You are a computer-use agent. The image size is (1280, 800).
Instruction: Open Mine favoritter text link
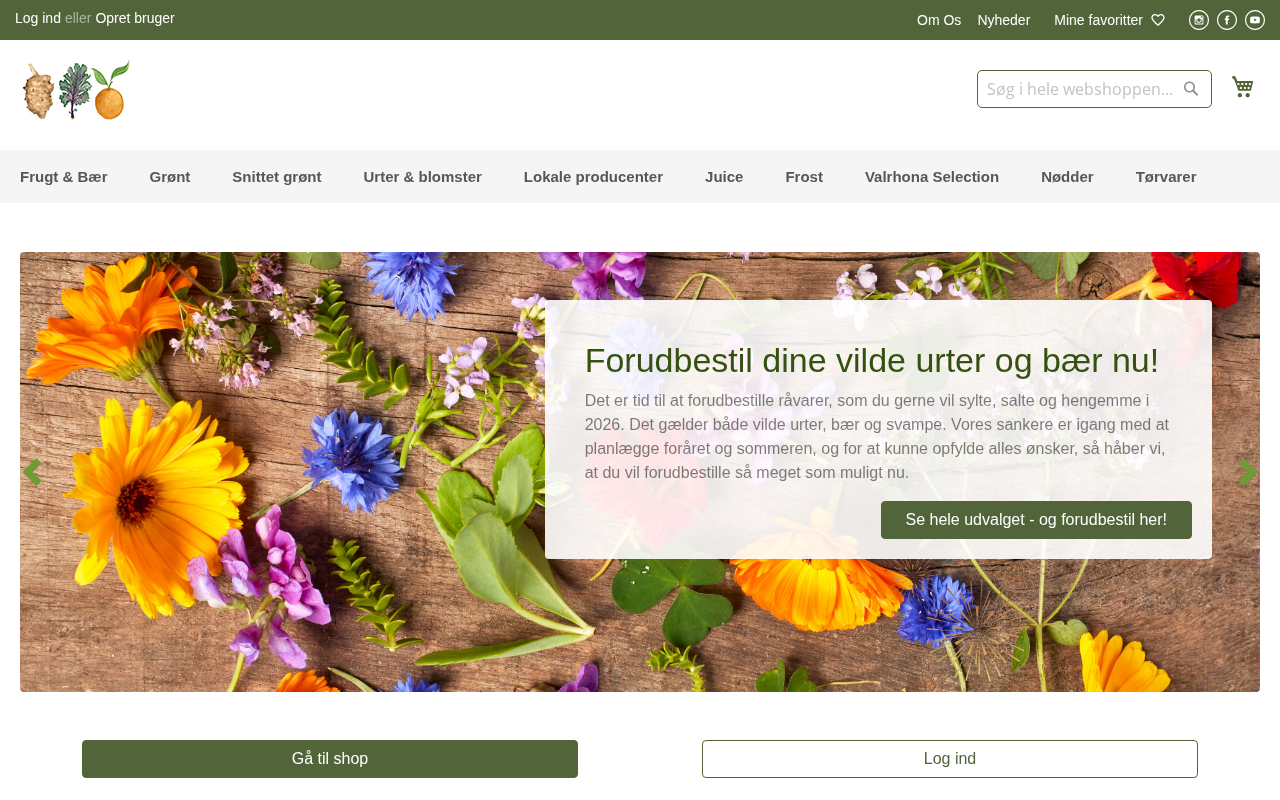coord(1098,20)
